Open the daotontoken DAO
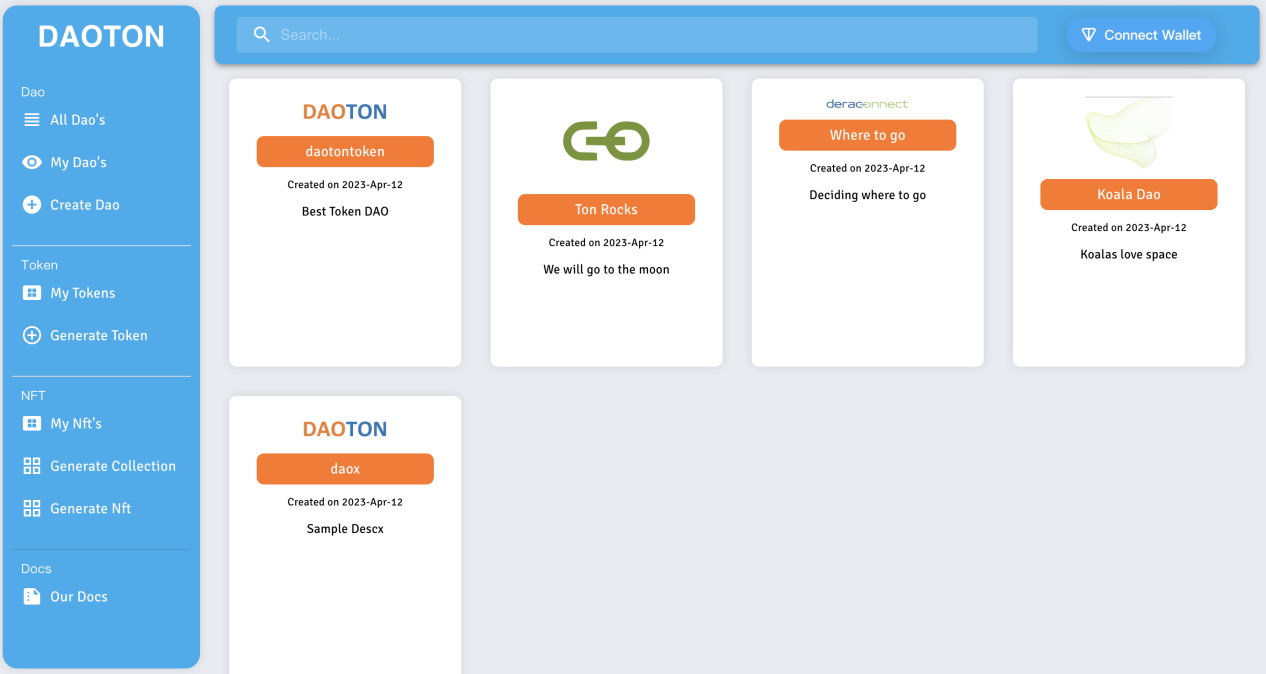The width and height of the screenshot is (1266, 674). [x=345, y=152]
